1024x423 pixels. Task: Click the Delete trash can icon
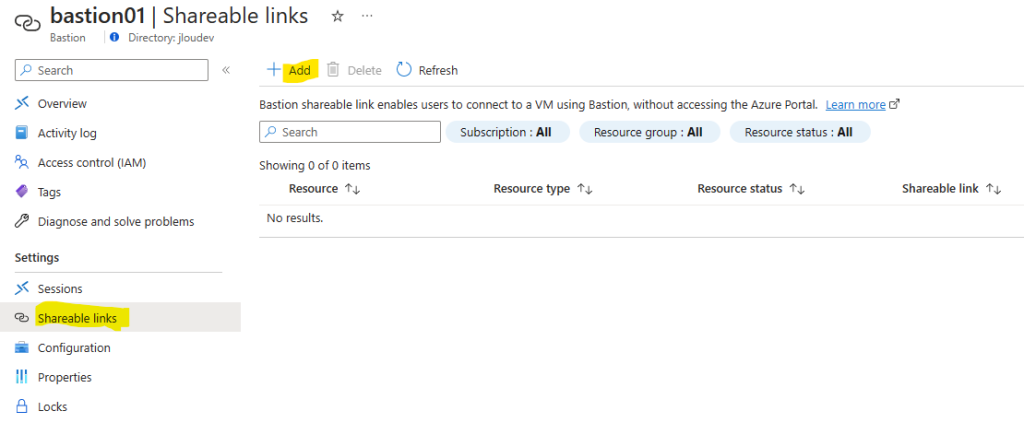(333, 69)
